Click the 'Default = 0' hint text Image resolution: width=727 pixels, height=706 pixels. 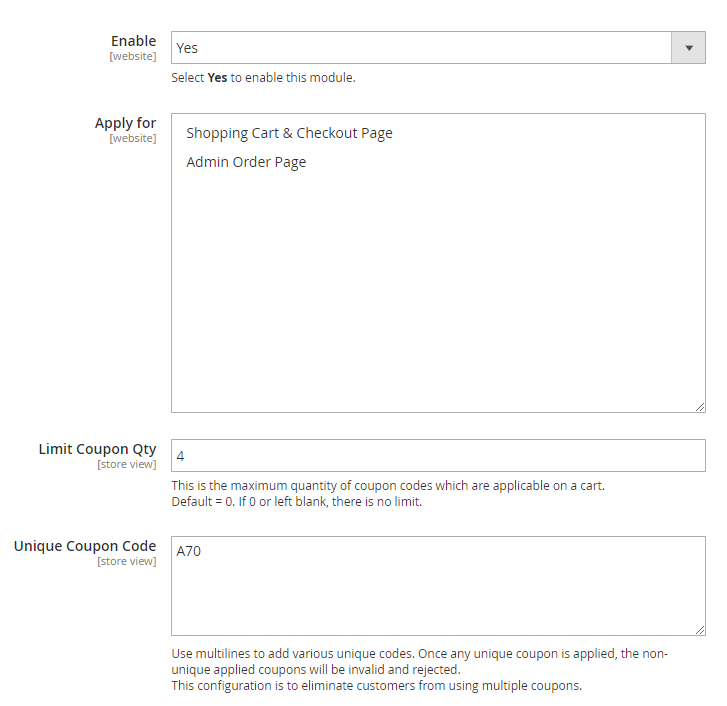pos(296,502)
